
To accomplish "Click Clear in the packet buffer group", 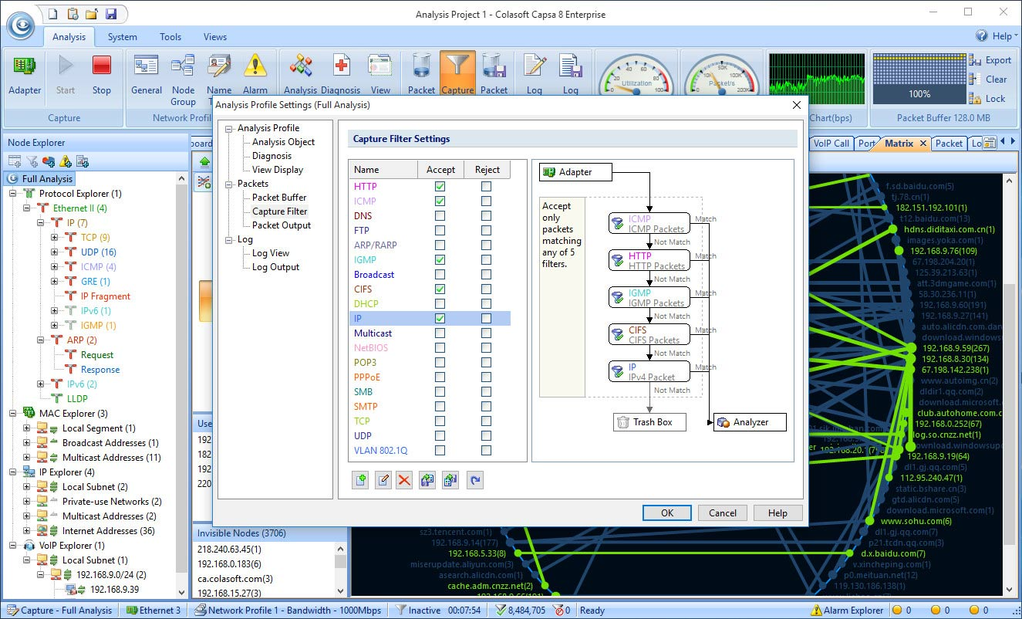I will (989, 79).
